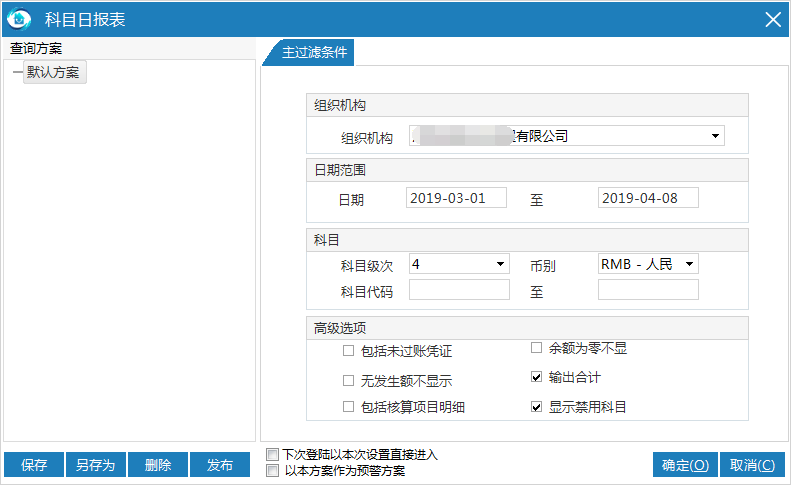Screen dimensions: 791x485
Task: Uncheck 输出合计 checkbox
Action: point(536,377)
